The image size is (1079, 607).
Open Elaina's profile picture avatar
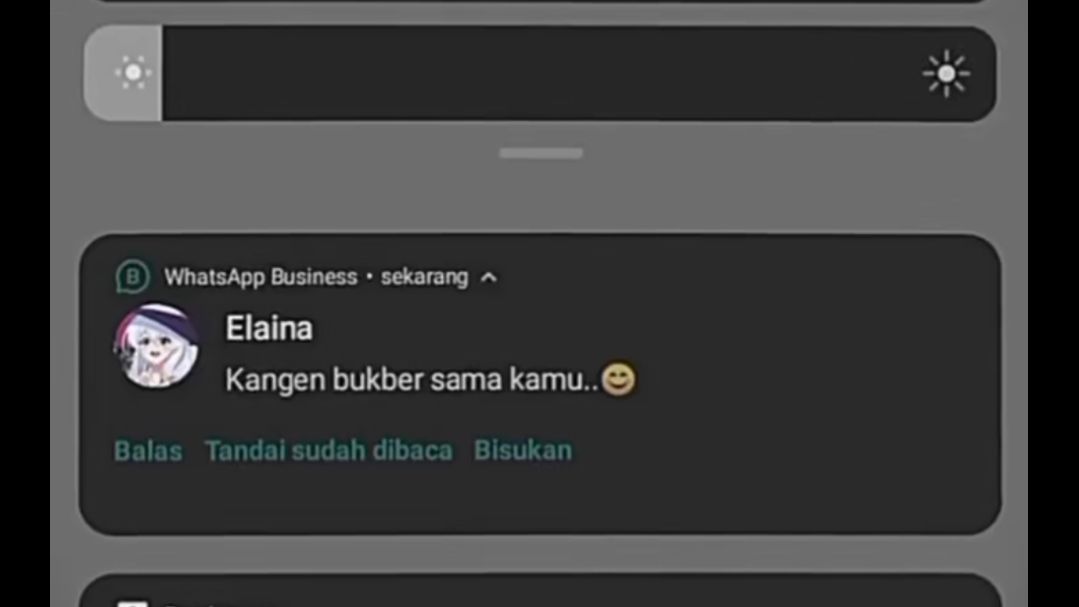[x=156, y=346]
